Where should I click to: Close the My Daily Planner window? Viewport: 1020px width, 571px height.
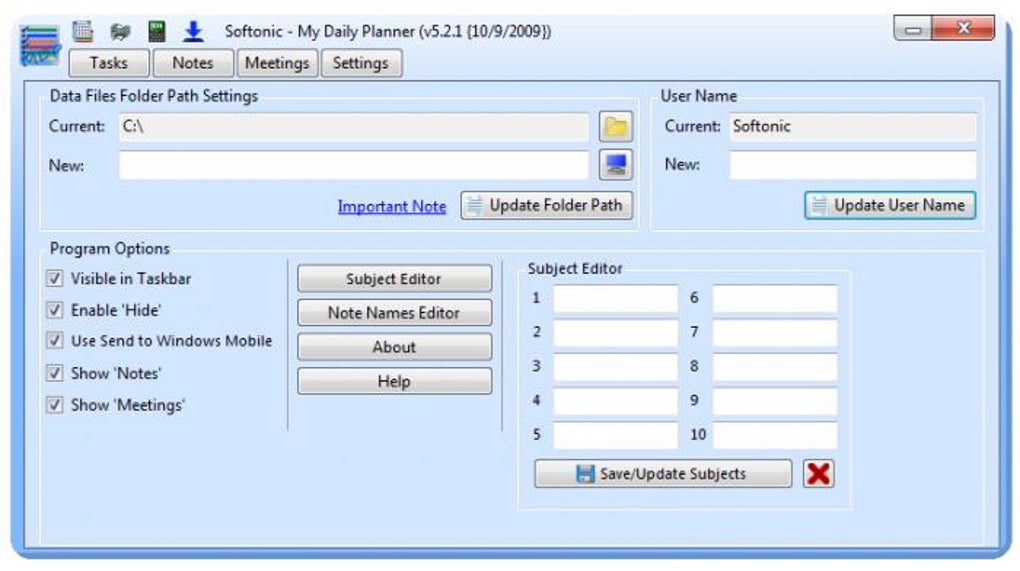point(963,29)
